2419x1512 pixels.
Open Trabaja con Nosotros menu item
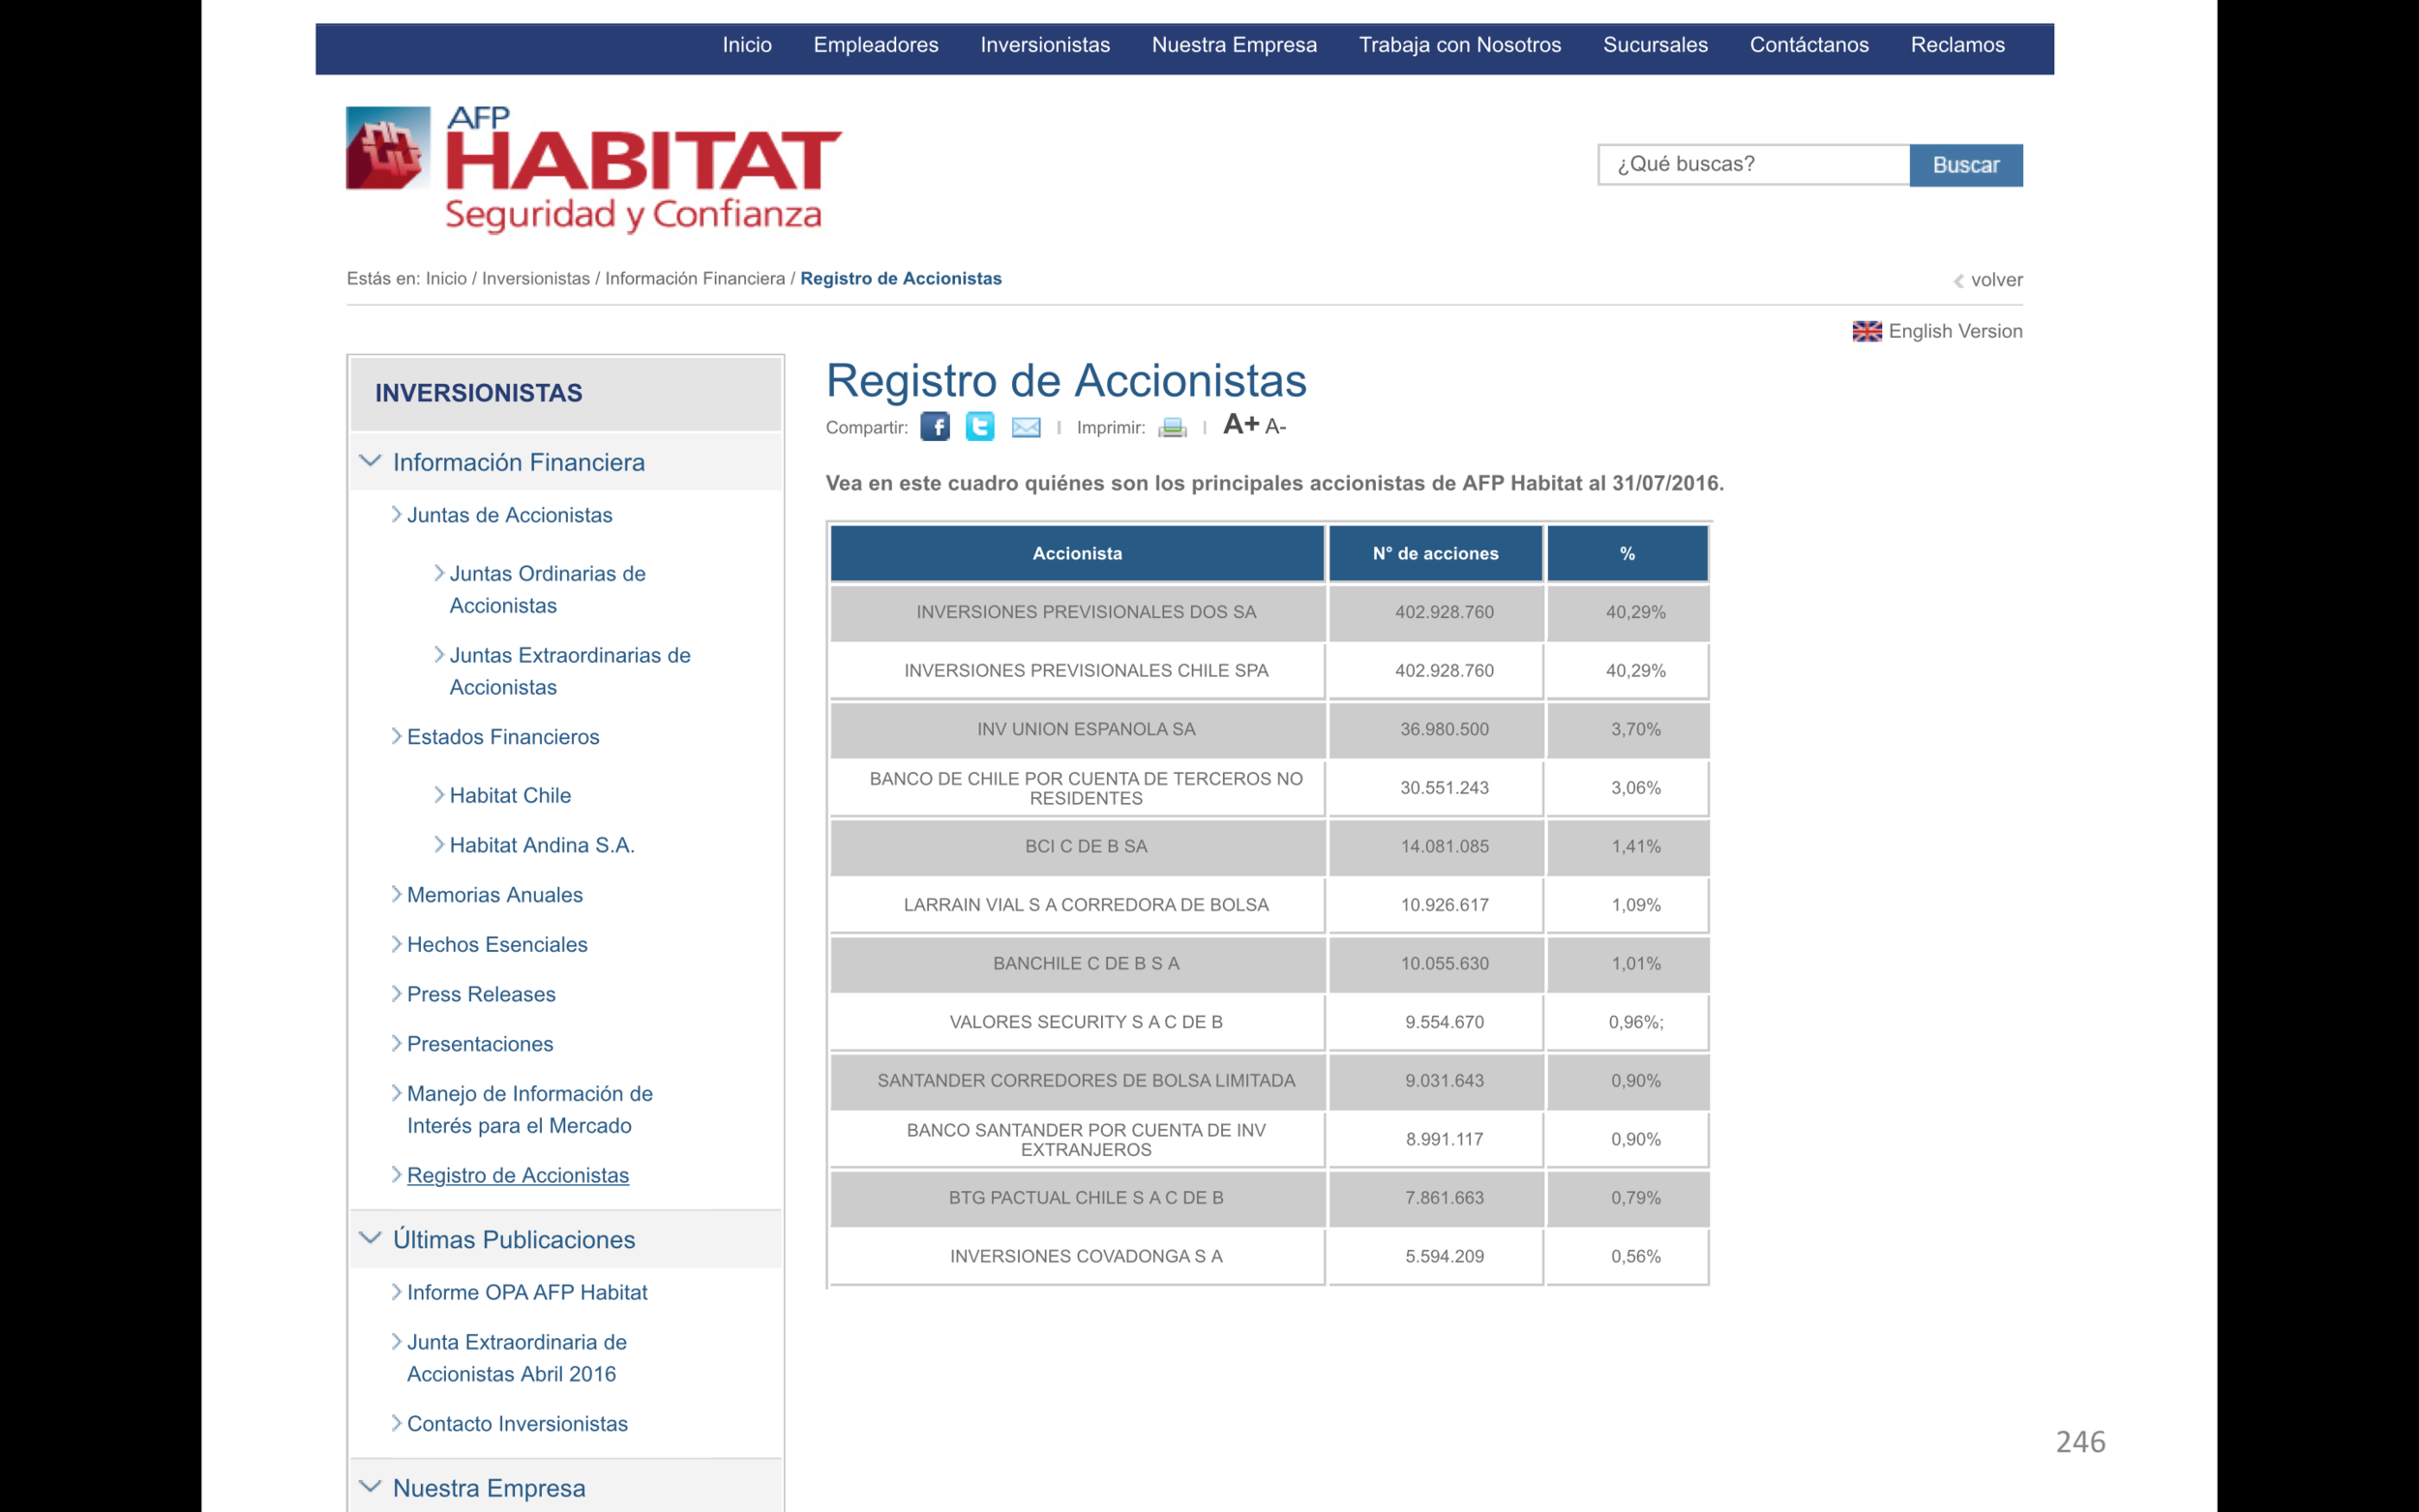click(x=1459, y=45)
